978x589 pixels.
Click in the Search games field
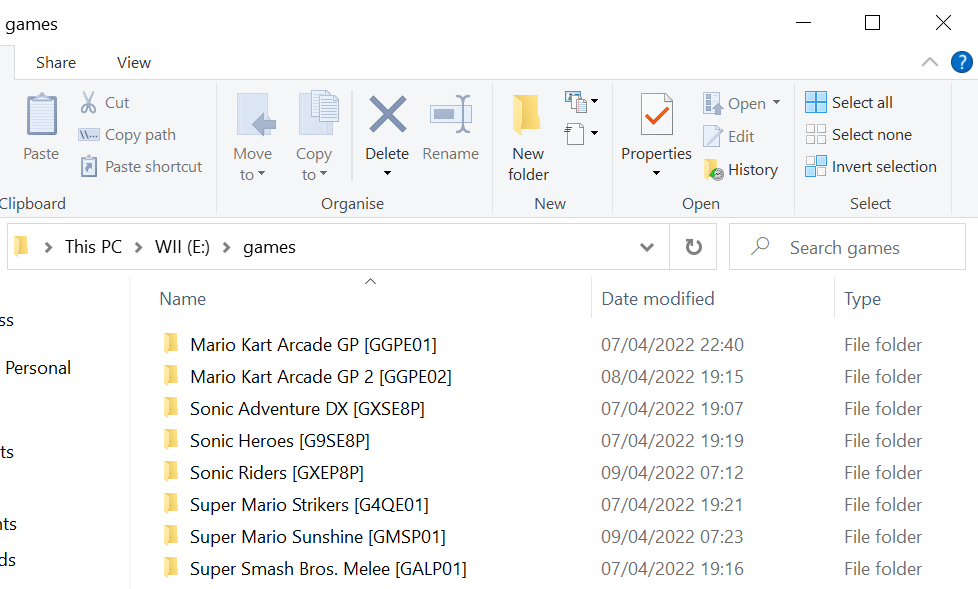(847, 247)
